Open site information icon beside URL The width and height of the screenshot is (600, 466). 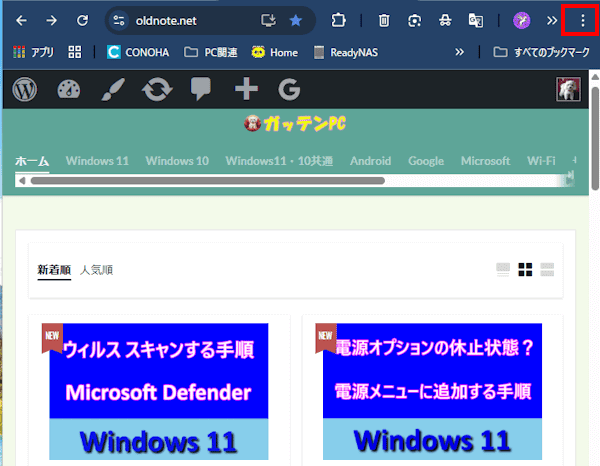tap(119, 20)
